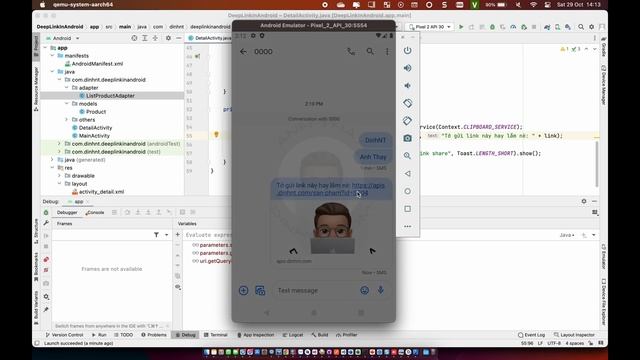
Task: Expand the drawable folder
Action: tap(60, 176)
